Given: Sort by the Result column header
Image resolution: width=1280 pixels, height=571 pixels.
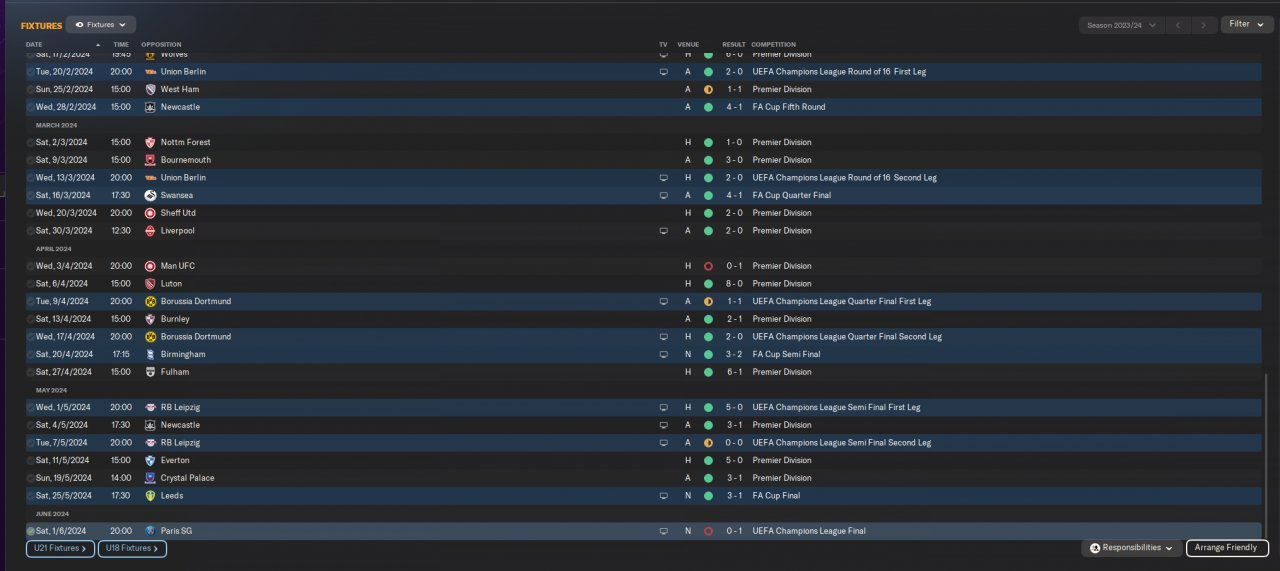Looking at the screenshot, I should 734,45.
